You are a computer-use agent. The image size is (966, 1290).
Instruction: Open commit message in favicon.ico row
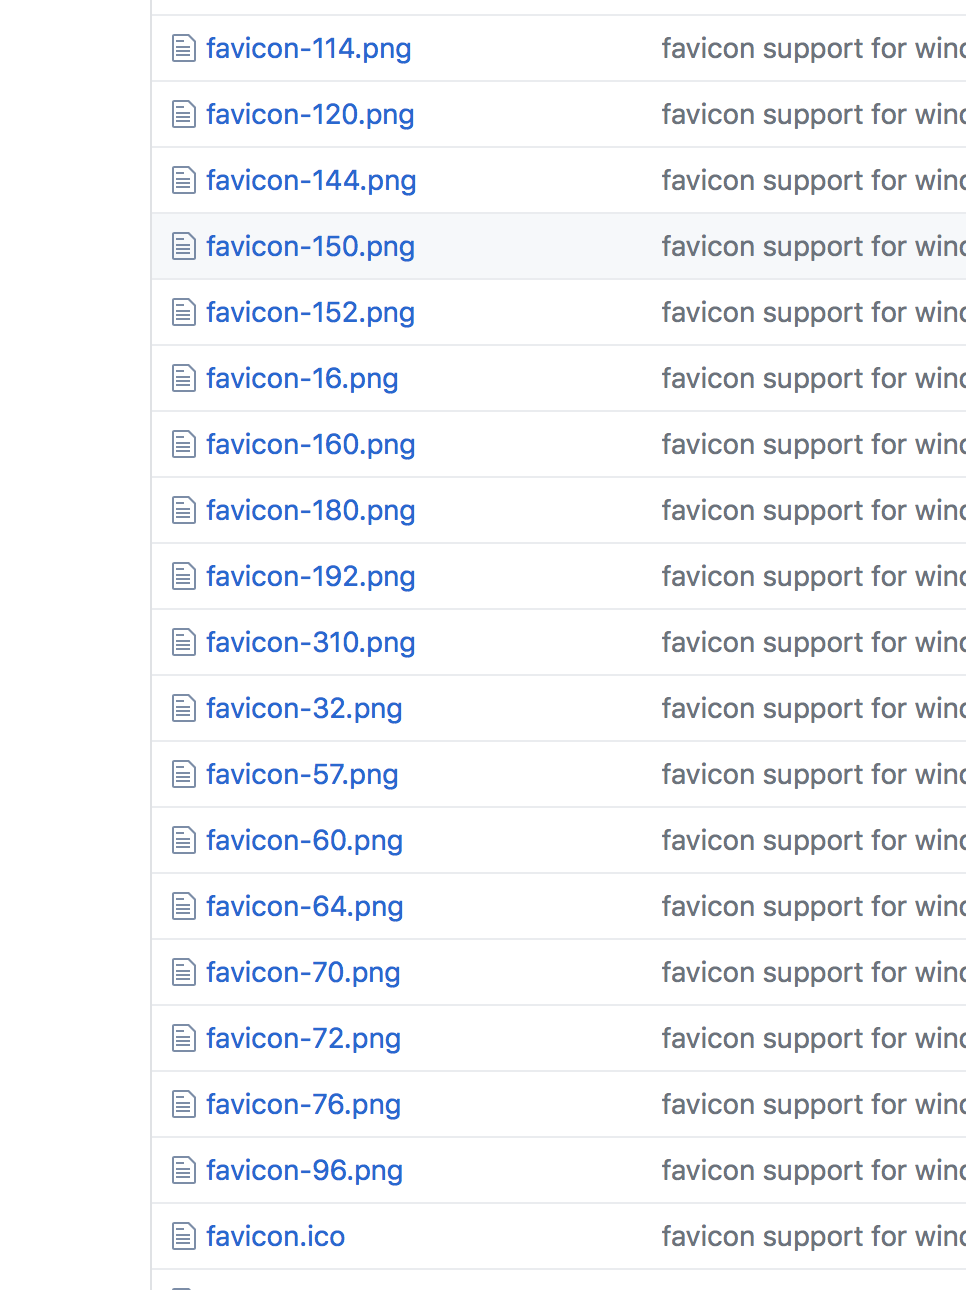(x=813, y=1236)
